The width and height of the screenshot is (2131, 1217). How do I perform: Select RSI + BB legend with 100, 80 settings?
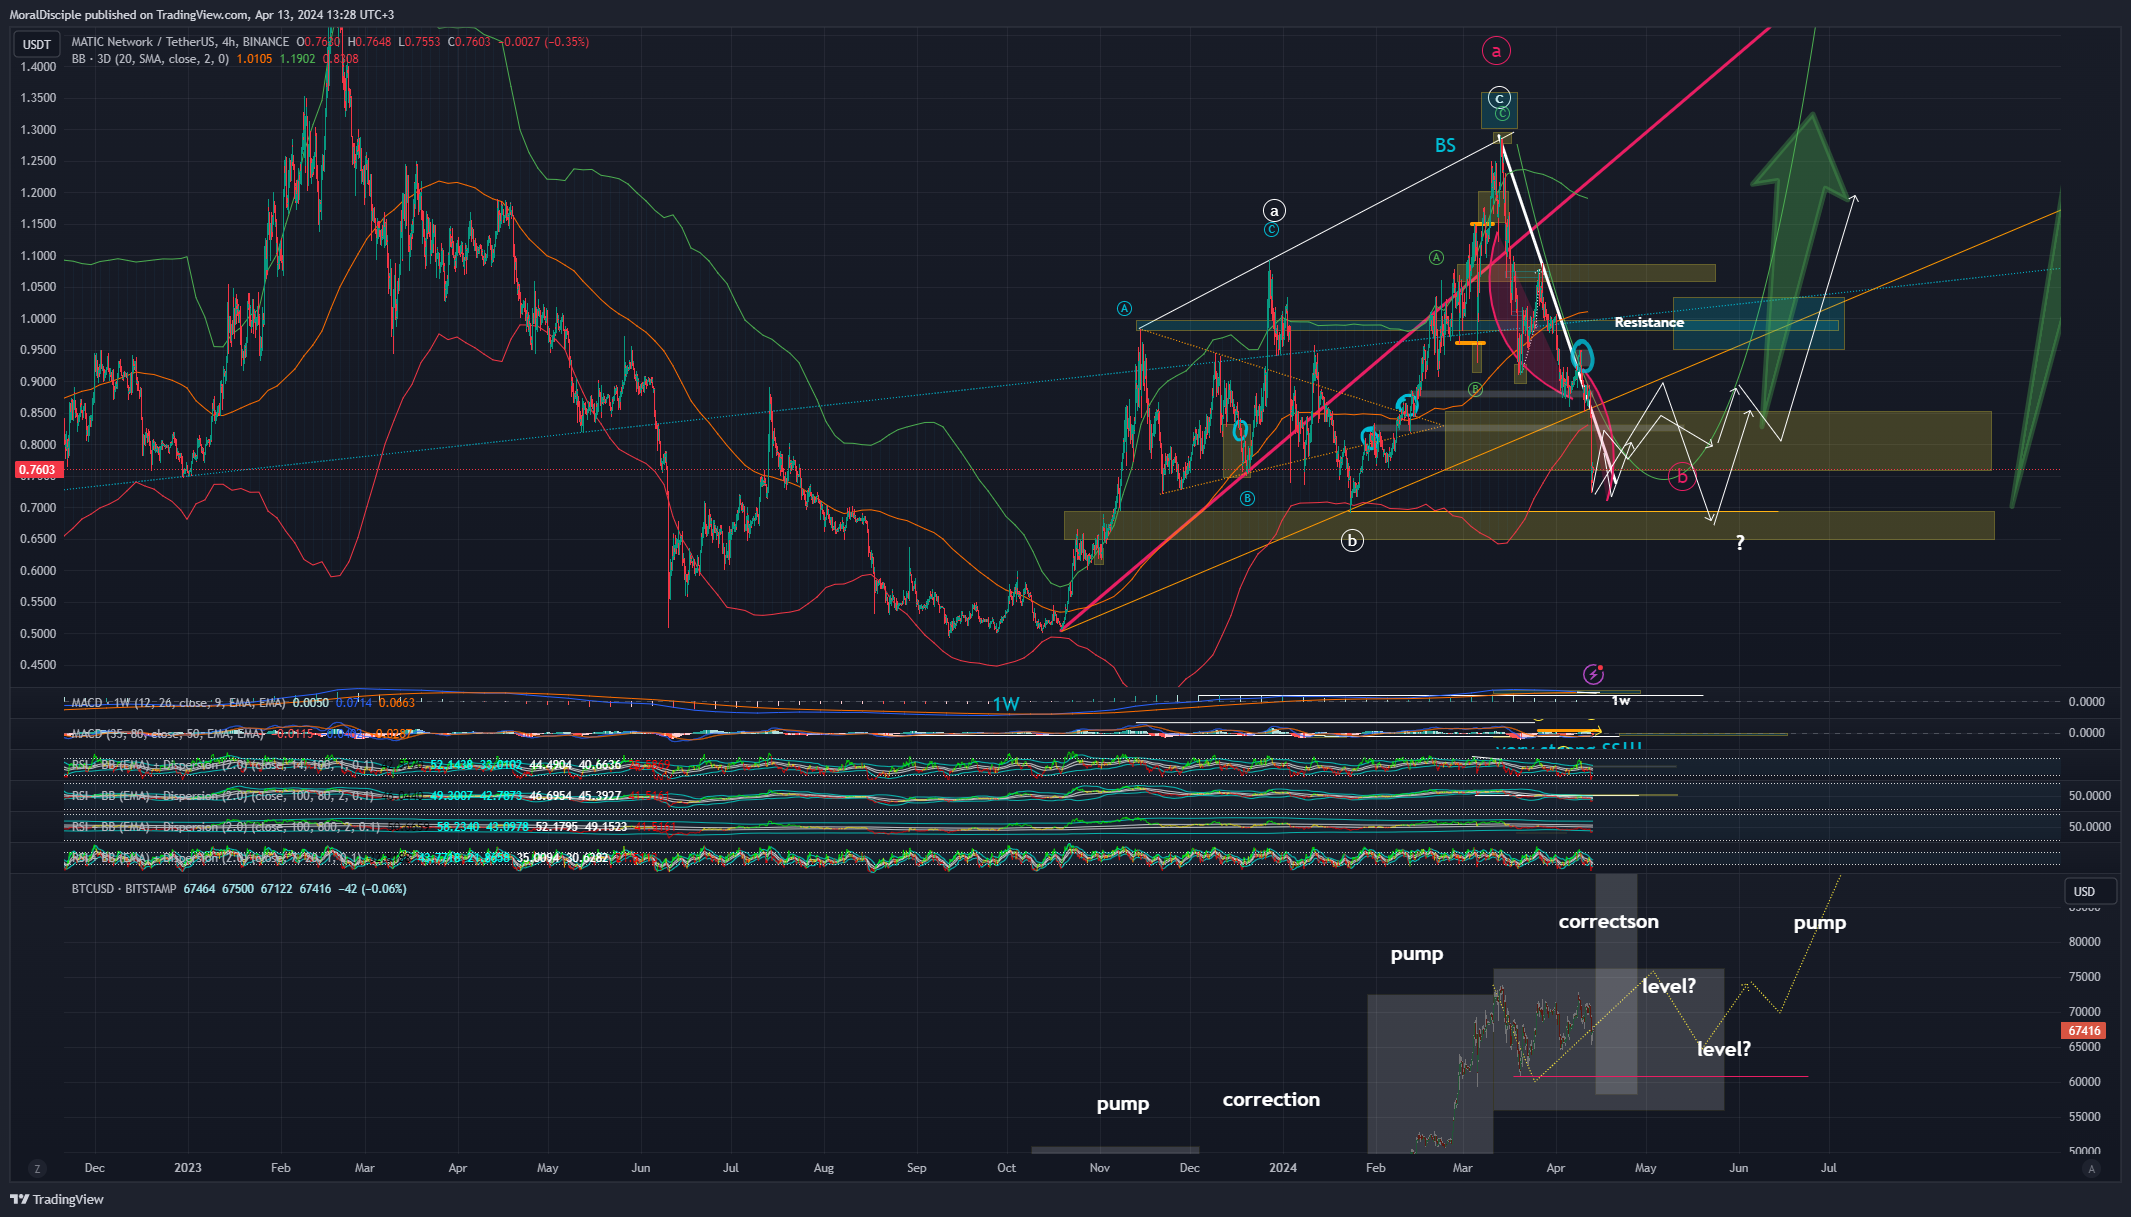point(222,796)
